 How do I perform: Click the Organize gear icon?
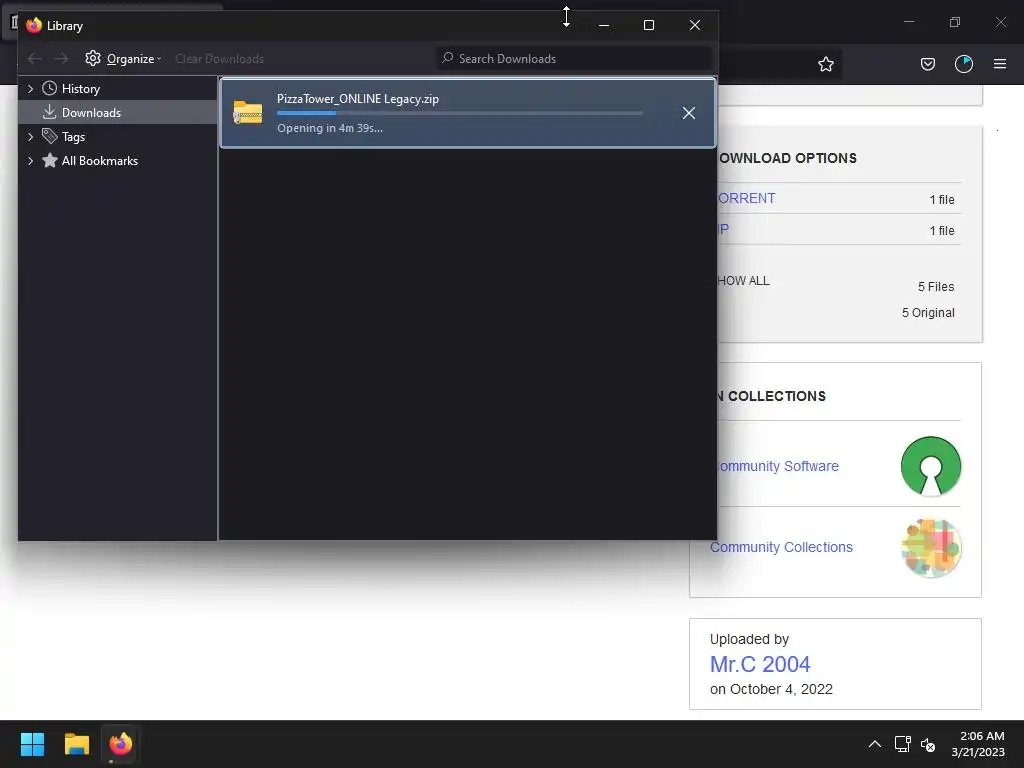93,58
